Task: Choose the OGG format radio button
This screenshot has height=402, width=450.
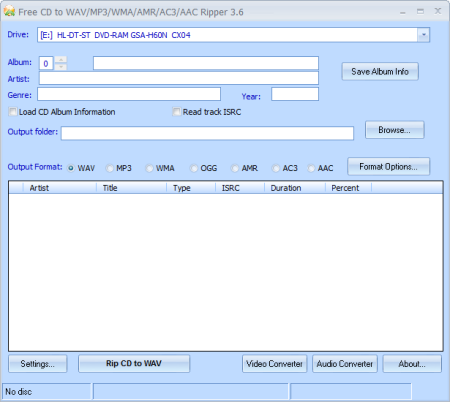Action: tap(194, 168)
